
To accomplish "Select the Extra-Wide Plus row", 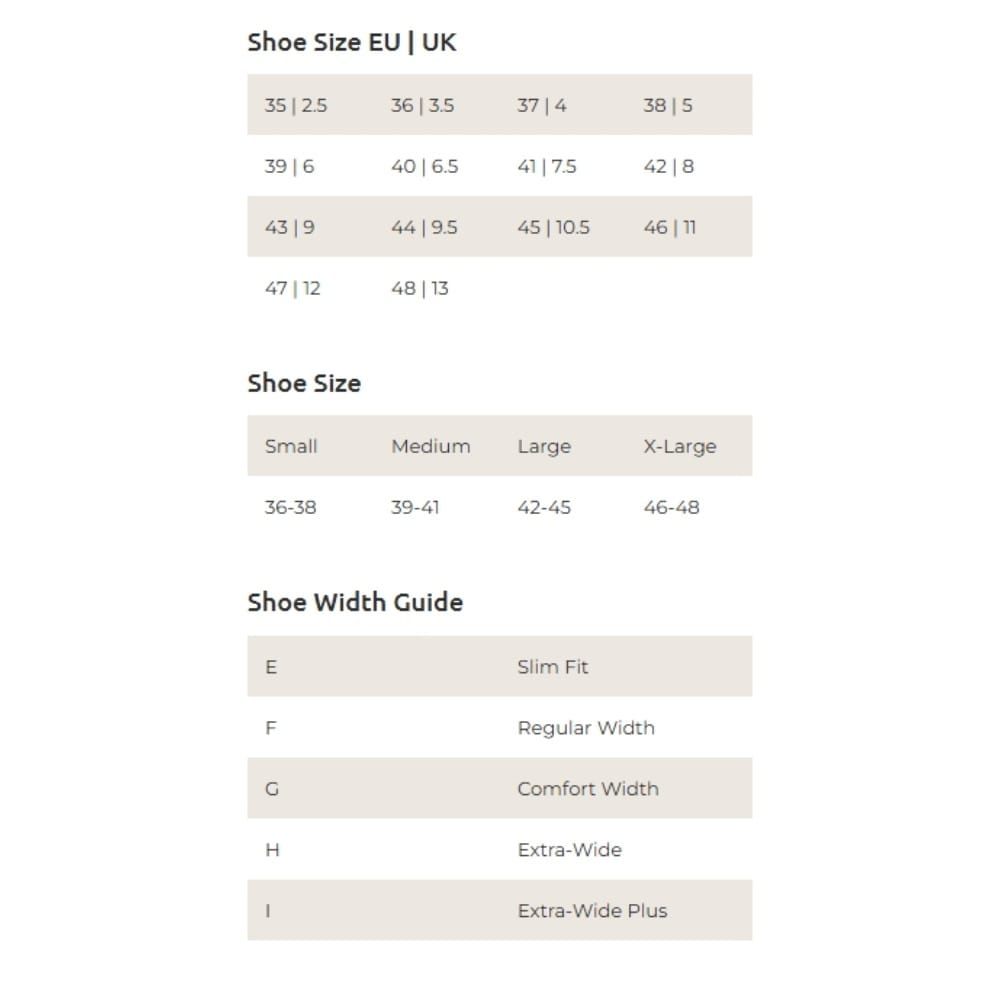I will 500,910.
